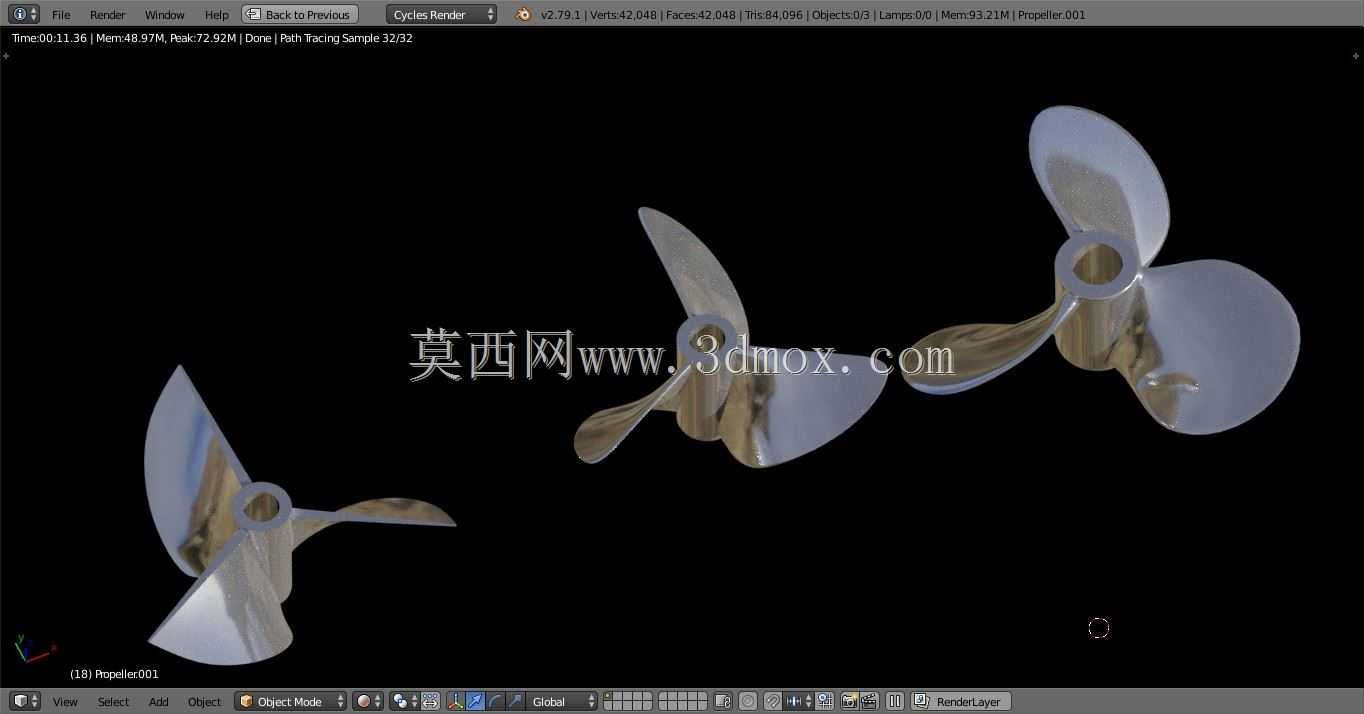Open the 3D View editor type selector
Screen dimensions: 1364x714
[24, 701]
